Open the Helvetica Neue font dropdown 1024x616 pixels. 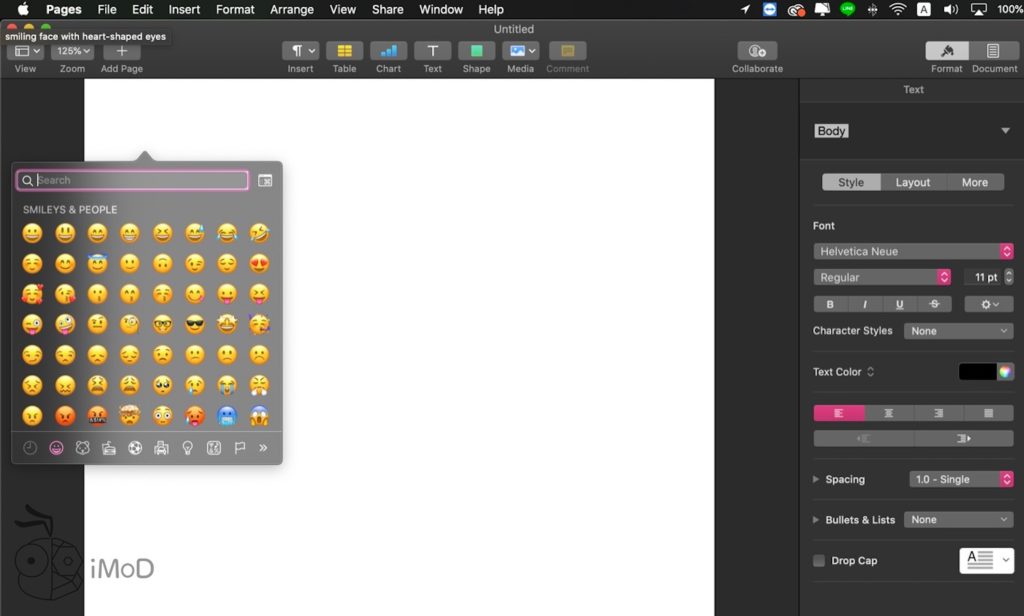click(x=913, y=251)
